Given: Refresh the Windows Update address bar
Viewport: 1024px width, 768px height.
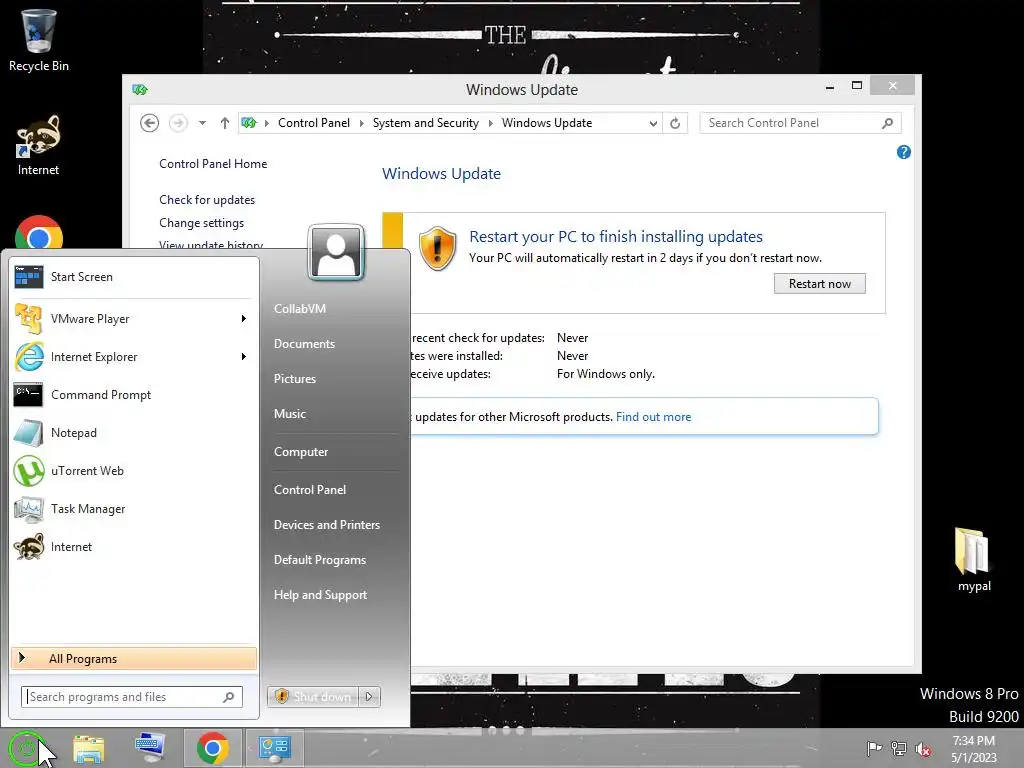Looking at the screenshot, I should (675, 123).
